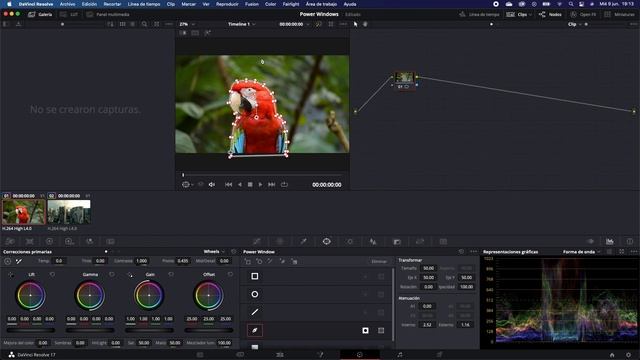Viewport: 640px width, 360px height.
Task: Reset the Lift color wheel
Action: tap(52, 275)
